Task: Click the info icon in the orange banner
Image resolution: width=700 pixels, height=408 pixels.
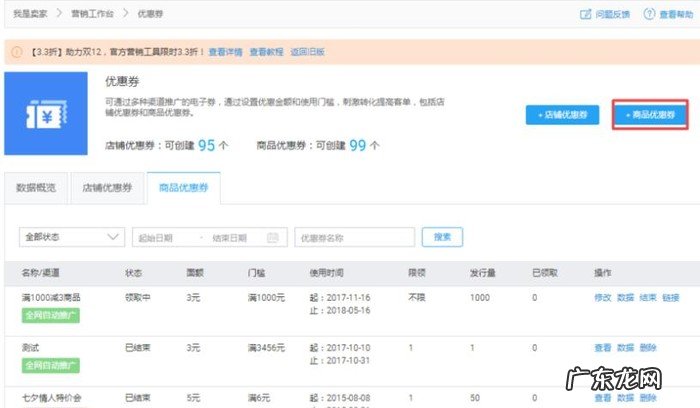Action: click(17, 52)
